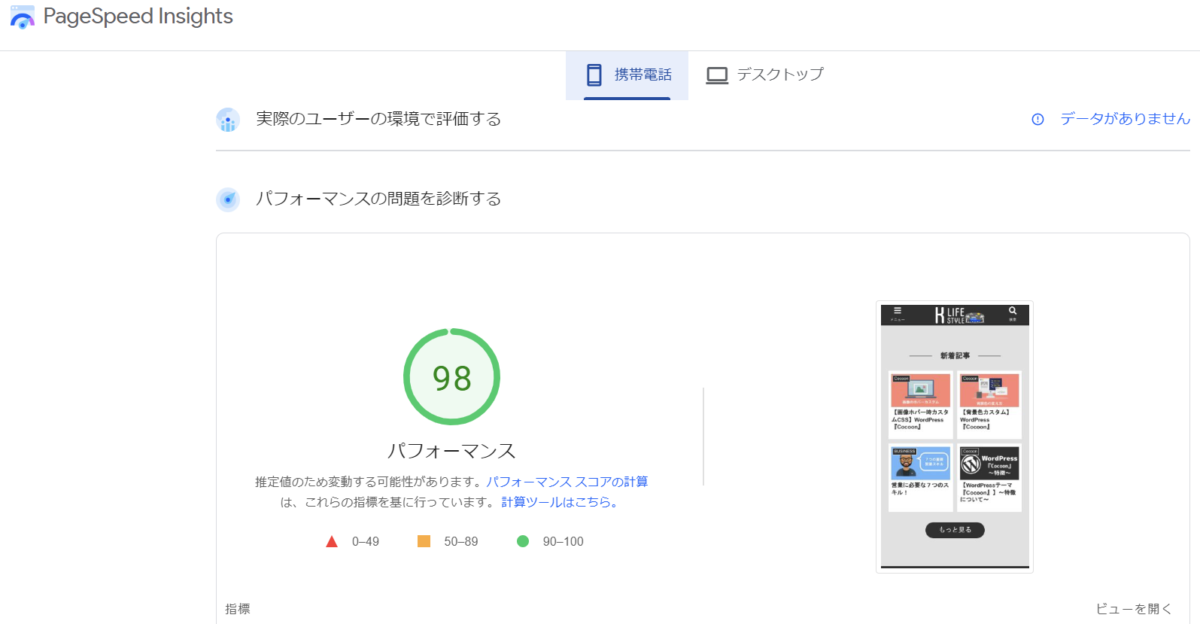Viewport: 1200px width, 624px height.
Task: Open the パフォーマンス スコアの計算 link
Action: pyautogui.click(x=568, y=481)
